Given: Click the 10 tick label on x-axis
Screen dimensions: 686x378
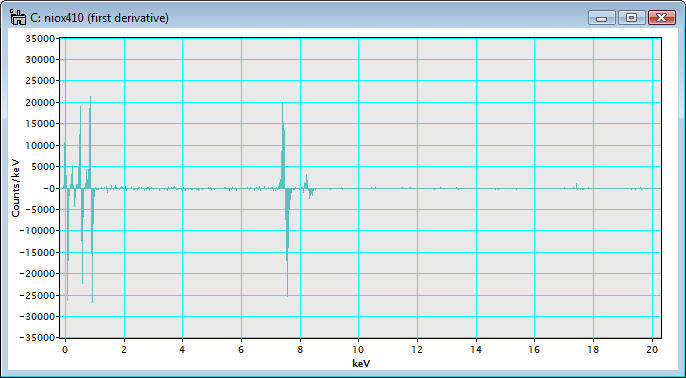Looking at the screenshot, I should click(358, 350).
